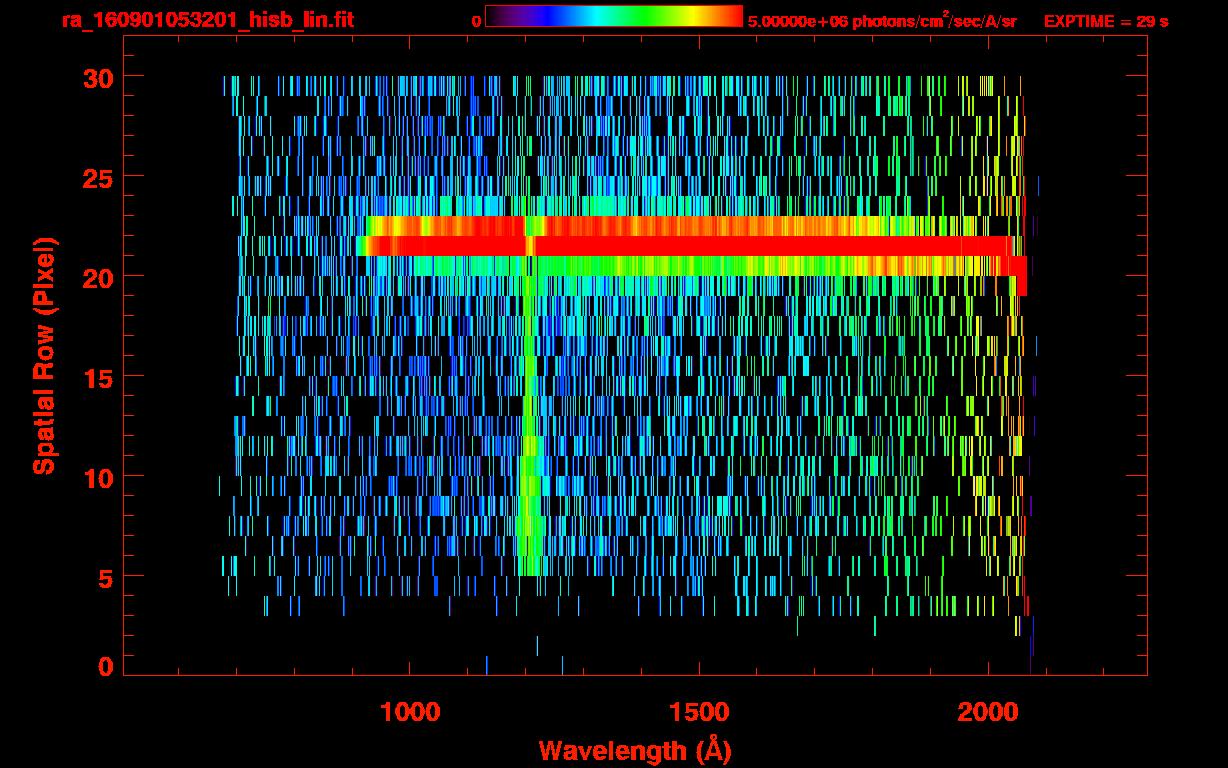
Task: Click the x-axis tick label 1500
Action: tap(698, 711)
